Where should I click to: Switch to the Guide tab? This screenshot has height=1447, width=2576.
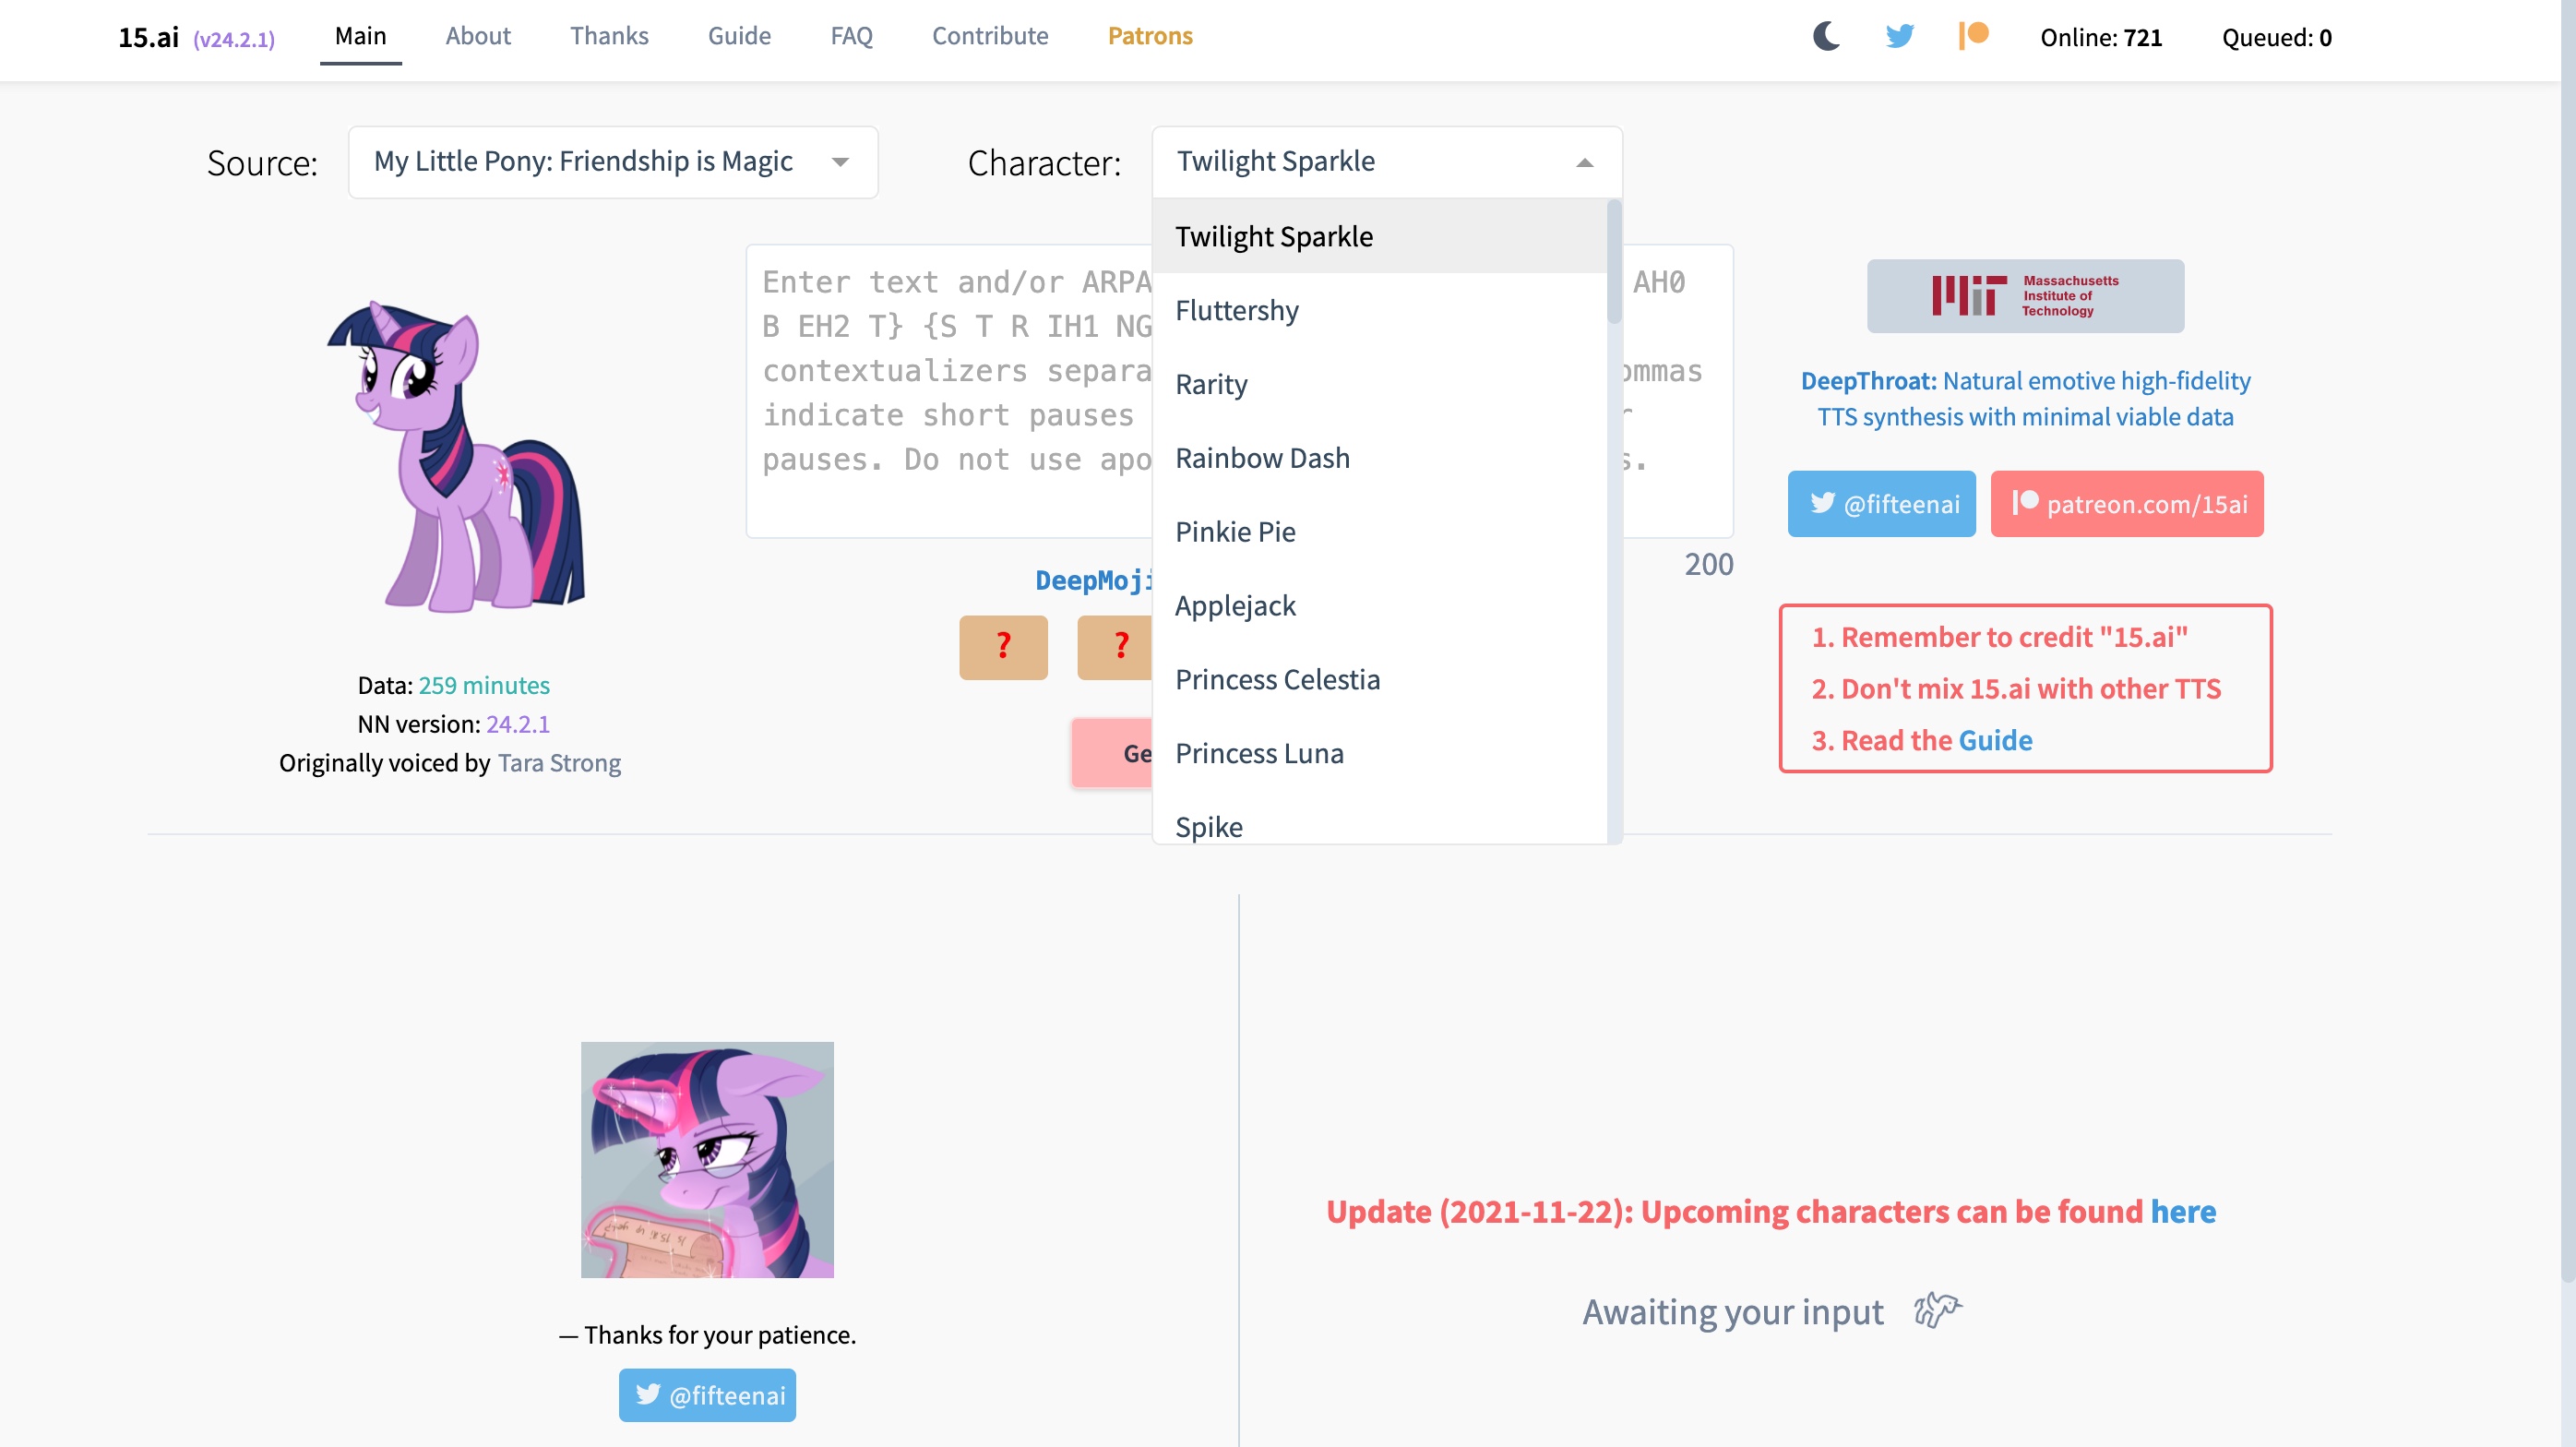(739, 36)
